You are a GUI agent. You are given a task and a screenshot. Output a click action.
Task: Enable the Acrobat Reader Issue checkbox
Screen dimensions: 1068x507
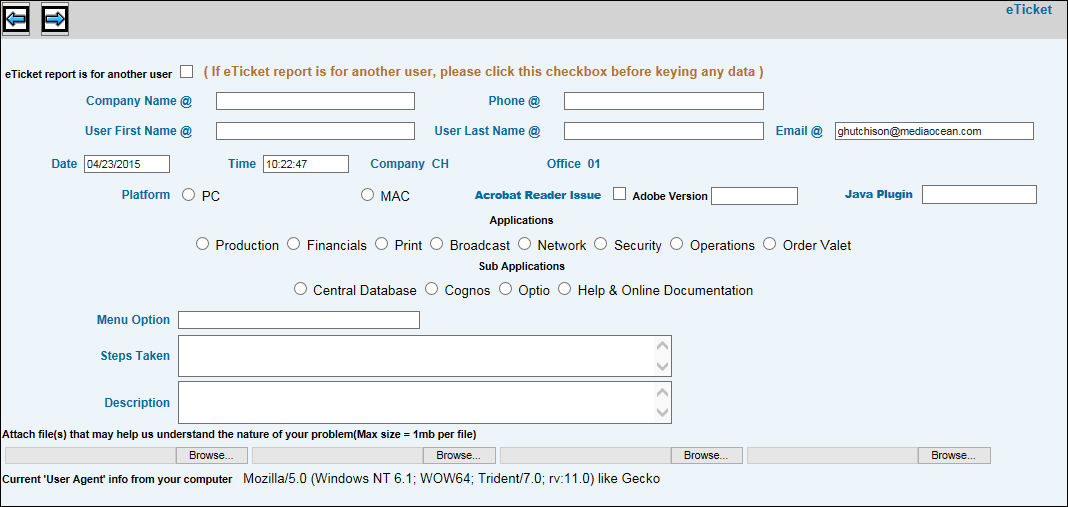pos(620,194)
